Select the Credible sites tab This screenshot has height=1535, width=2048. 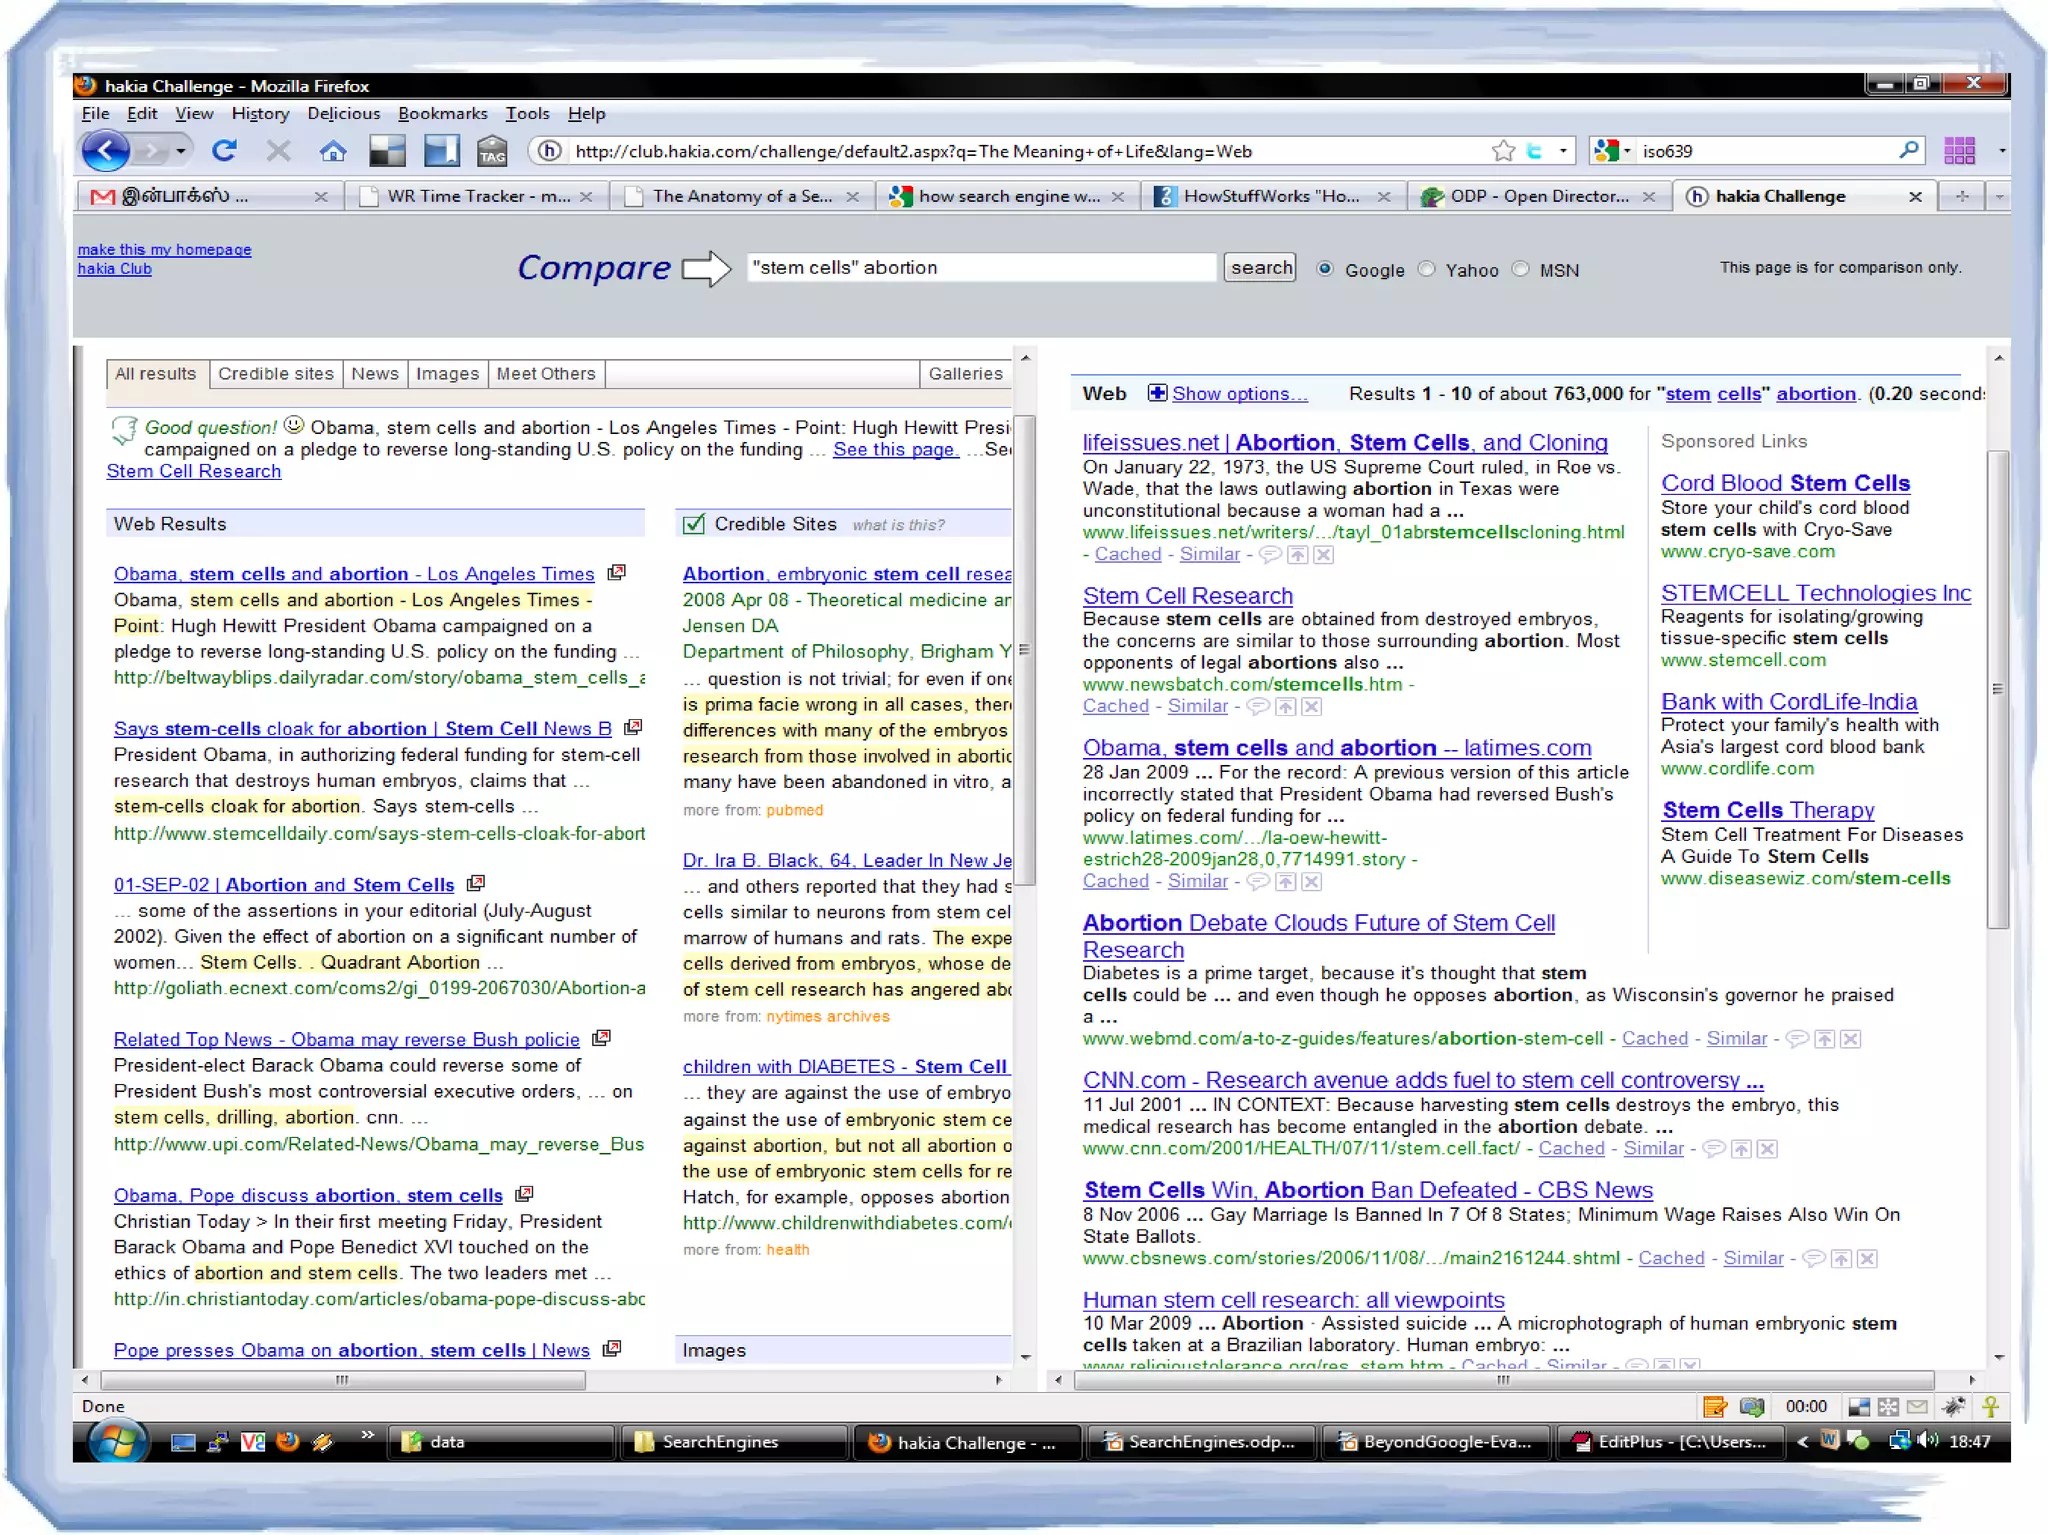276,373
